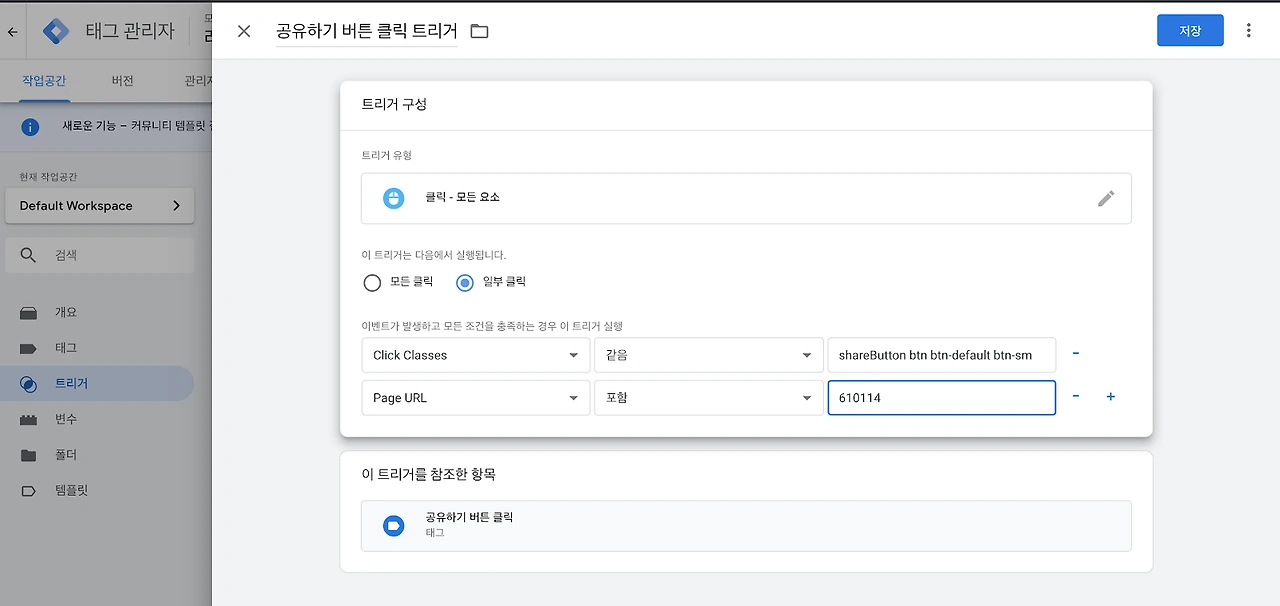Screen dimensions: 1280x606
Task: Expand the Page URL variable dropdown
Action: tap(475, 398)
